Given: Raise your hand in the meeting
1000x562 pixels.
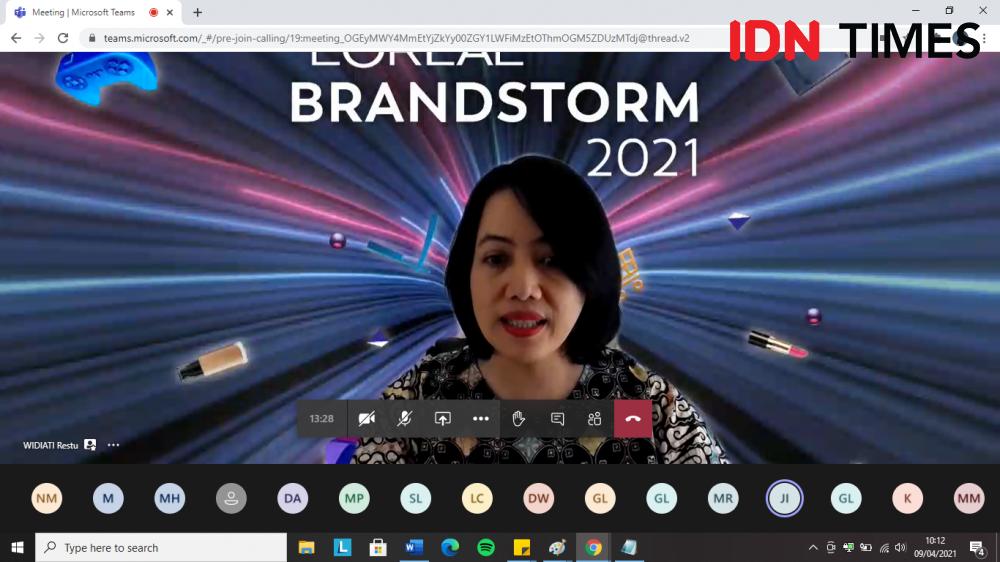Looking at the screenshot, I should [518, 419].
